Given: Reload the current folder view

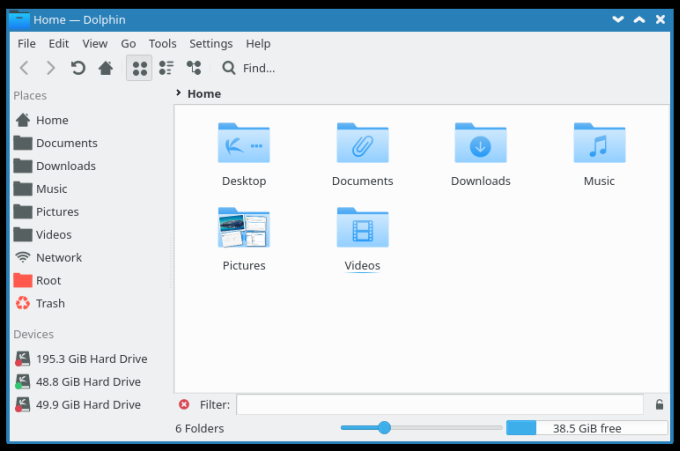Looking at the screenshot, I should click(x=78, y=68).
